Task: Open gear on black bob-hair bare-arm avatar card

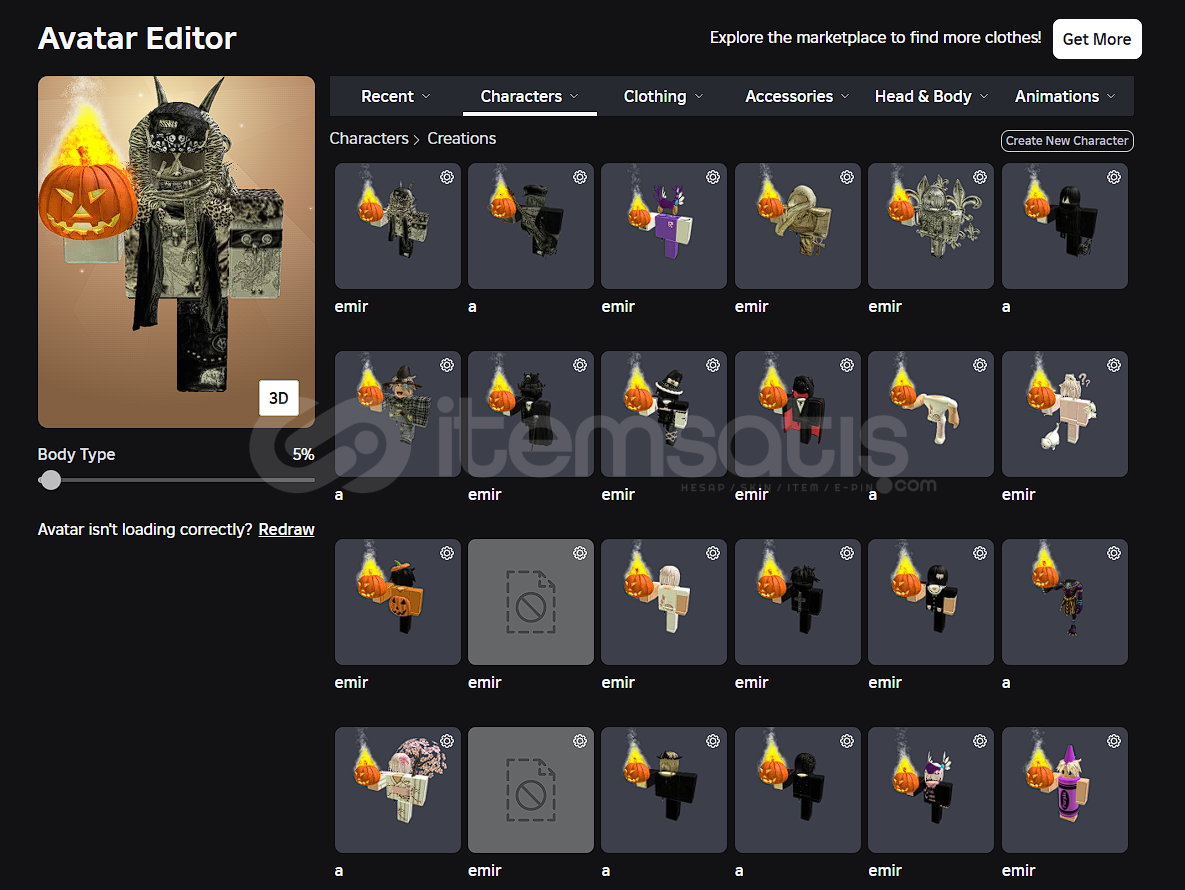Action: [979, 554]
